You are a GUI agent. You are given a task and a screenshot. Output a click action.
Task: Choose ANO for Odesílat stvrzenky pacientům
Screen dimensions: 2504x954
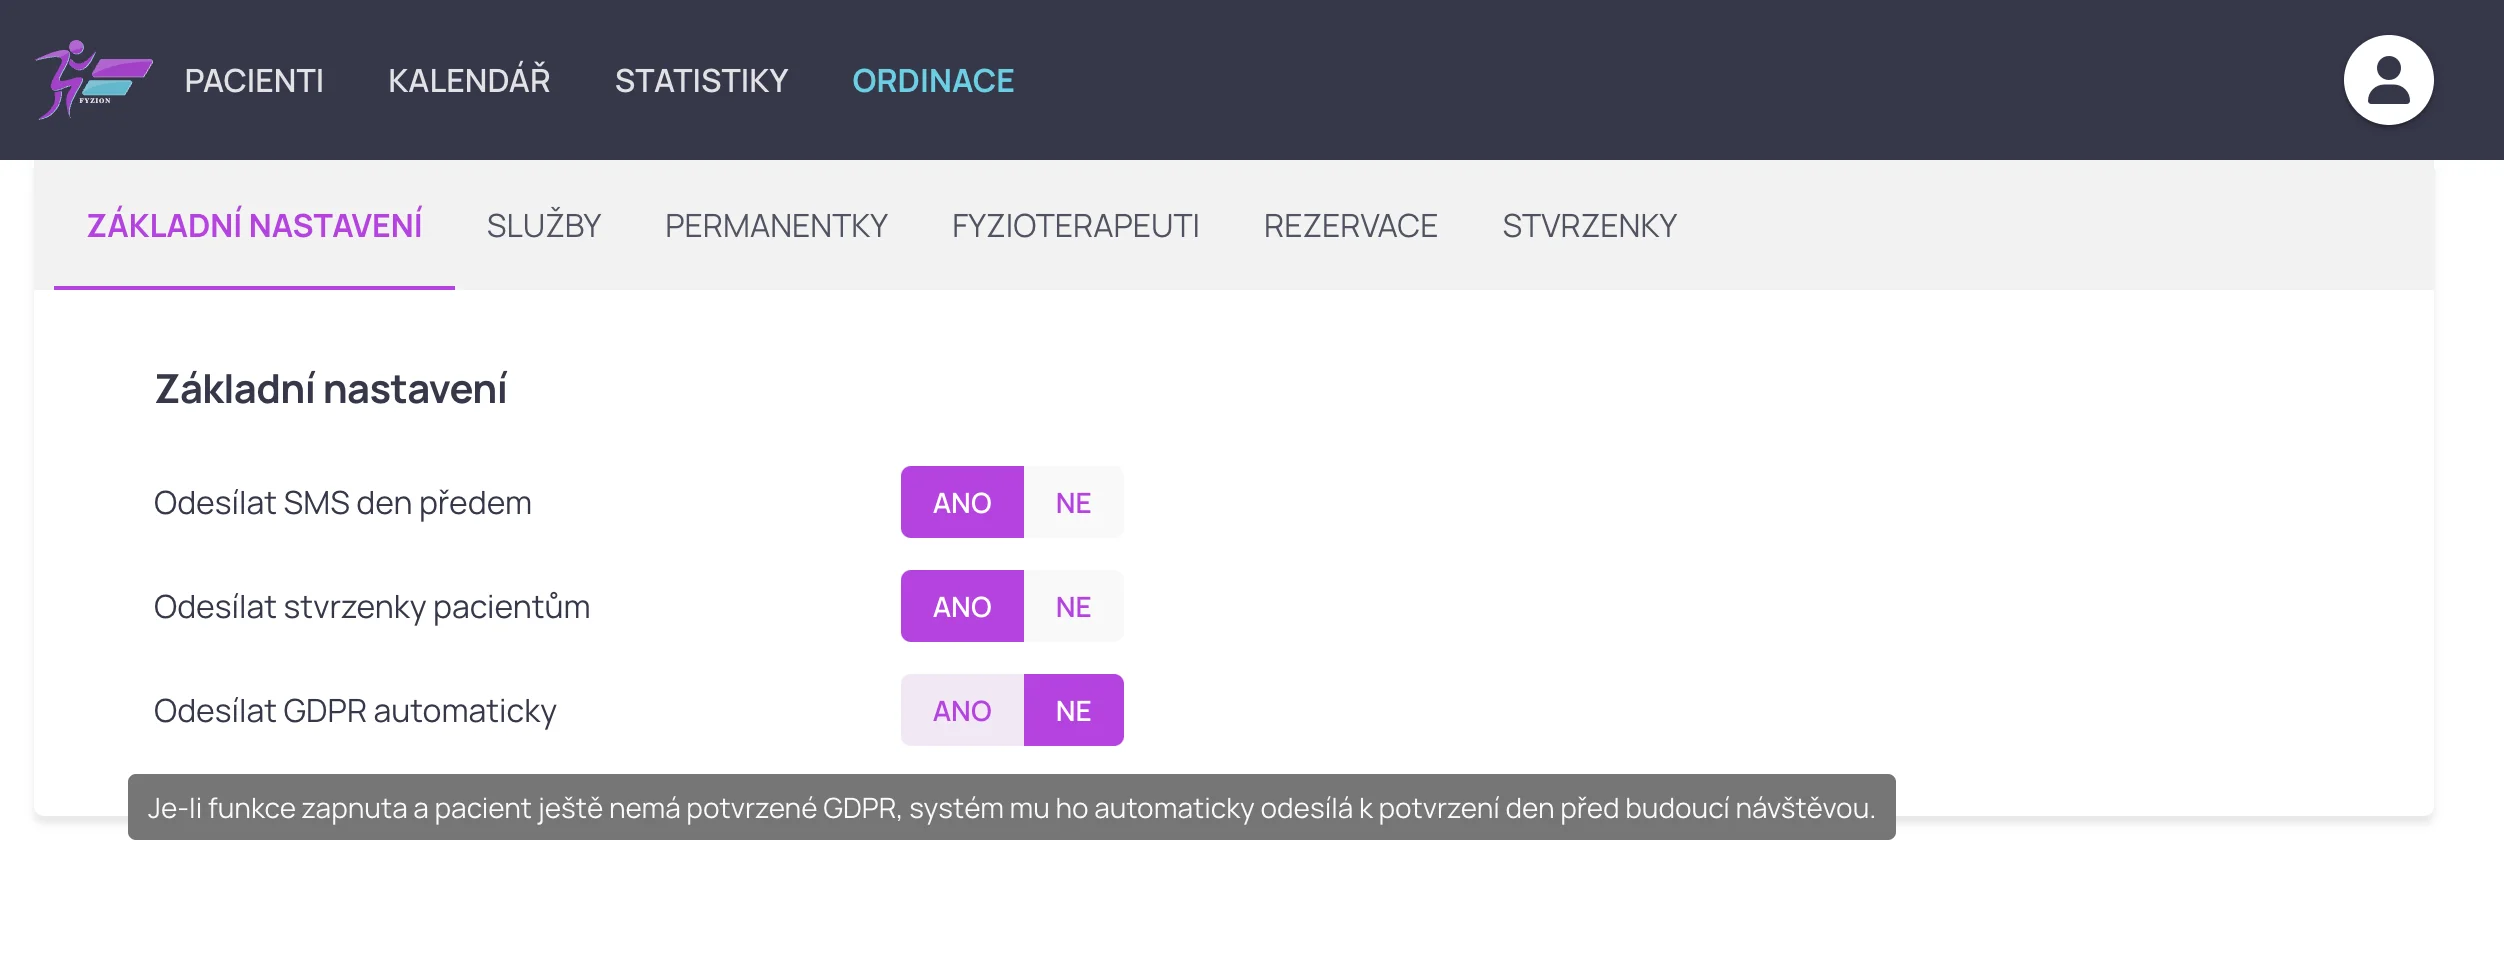(x=961, y=607)
